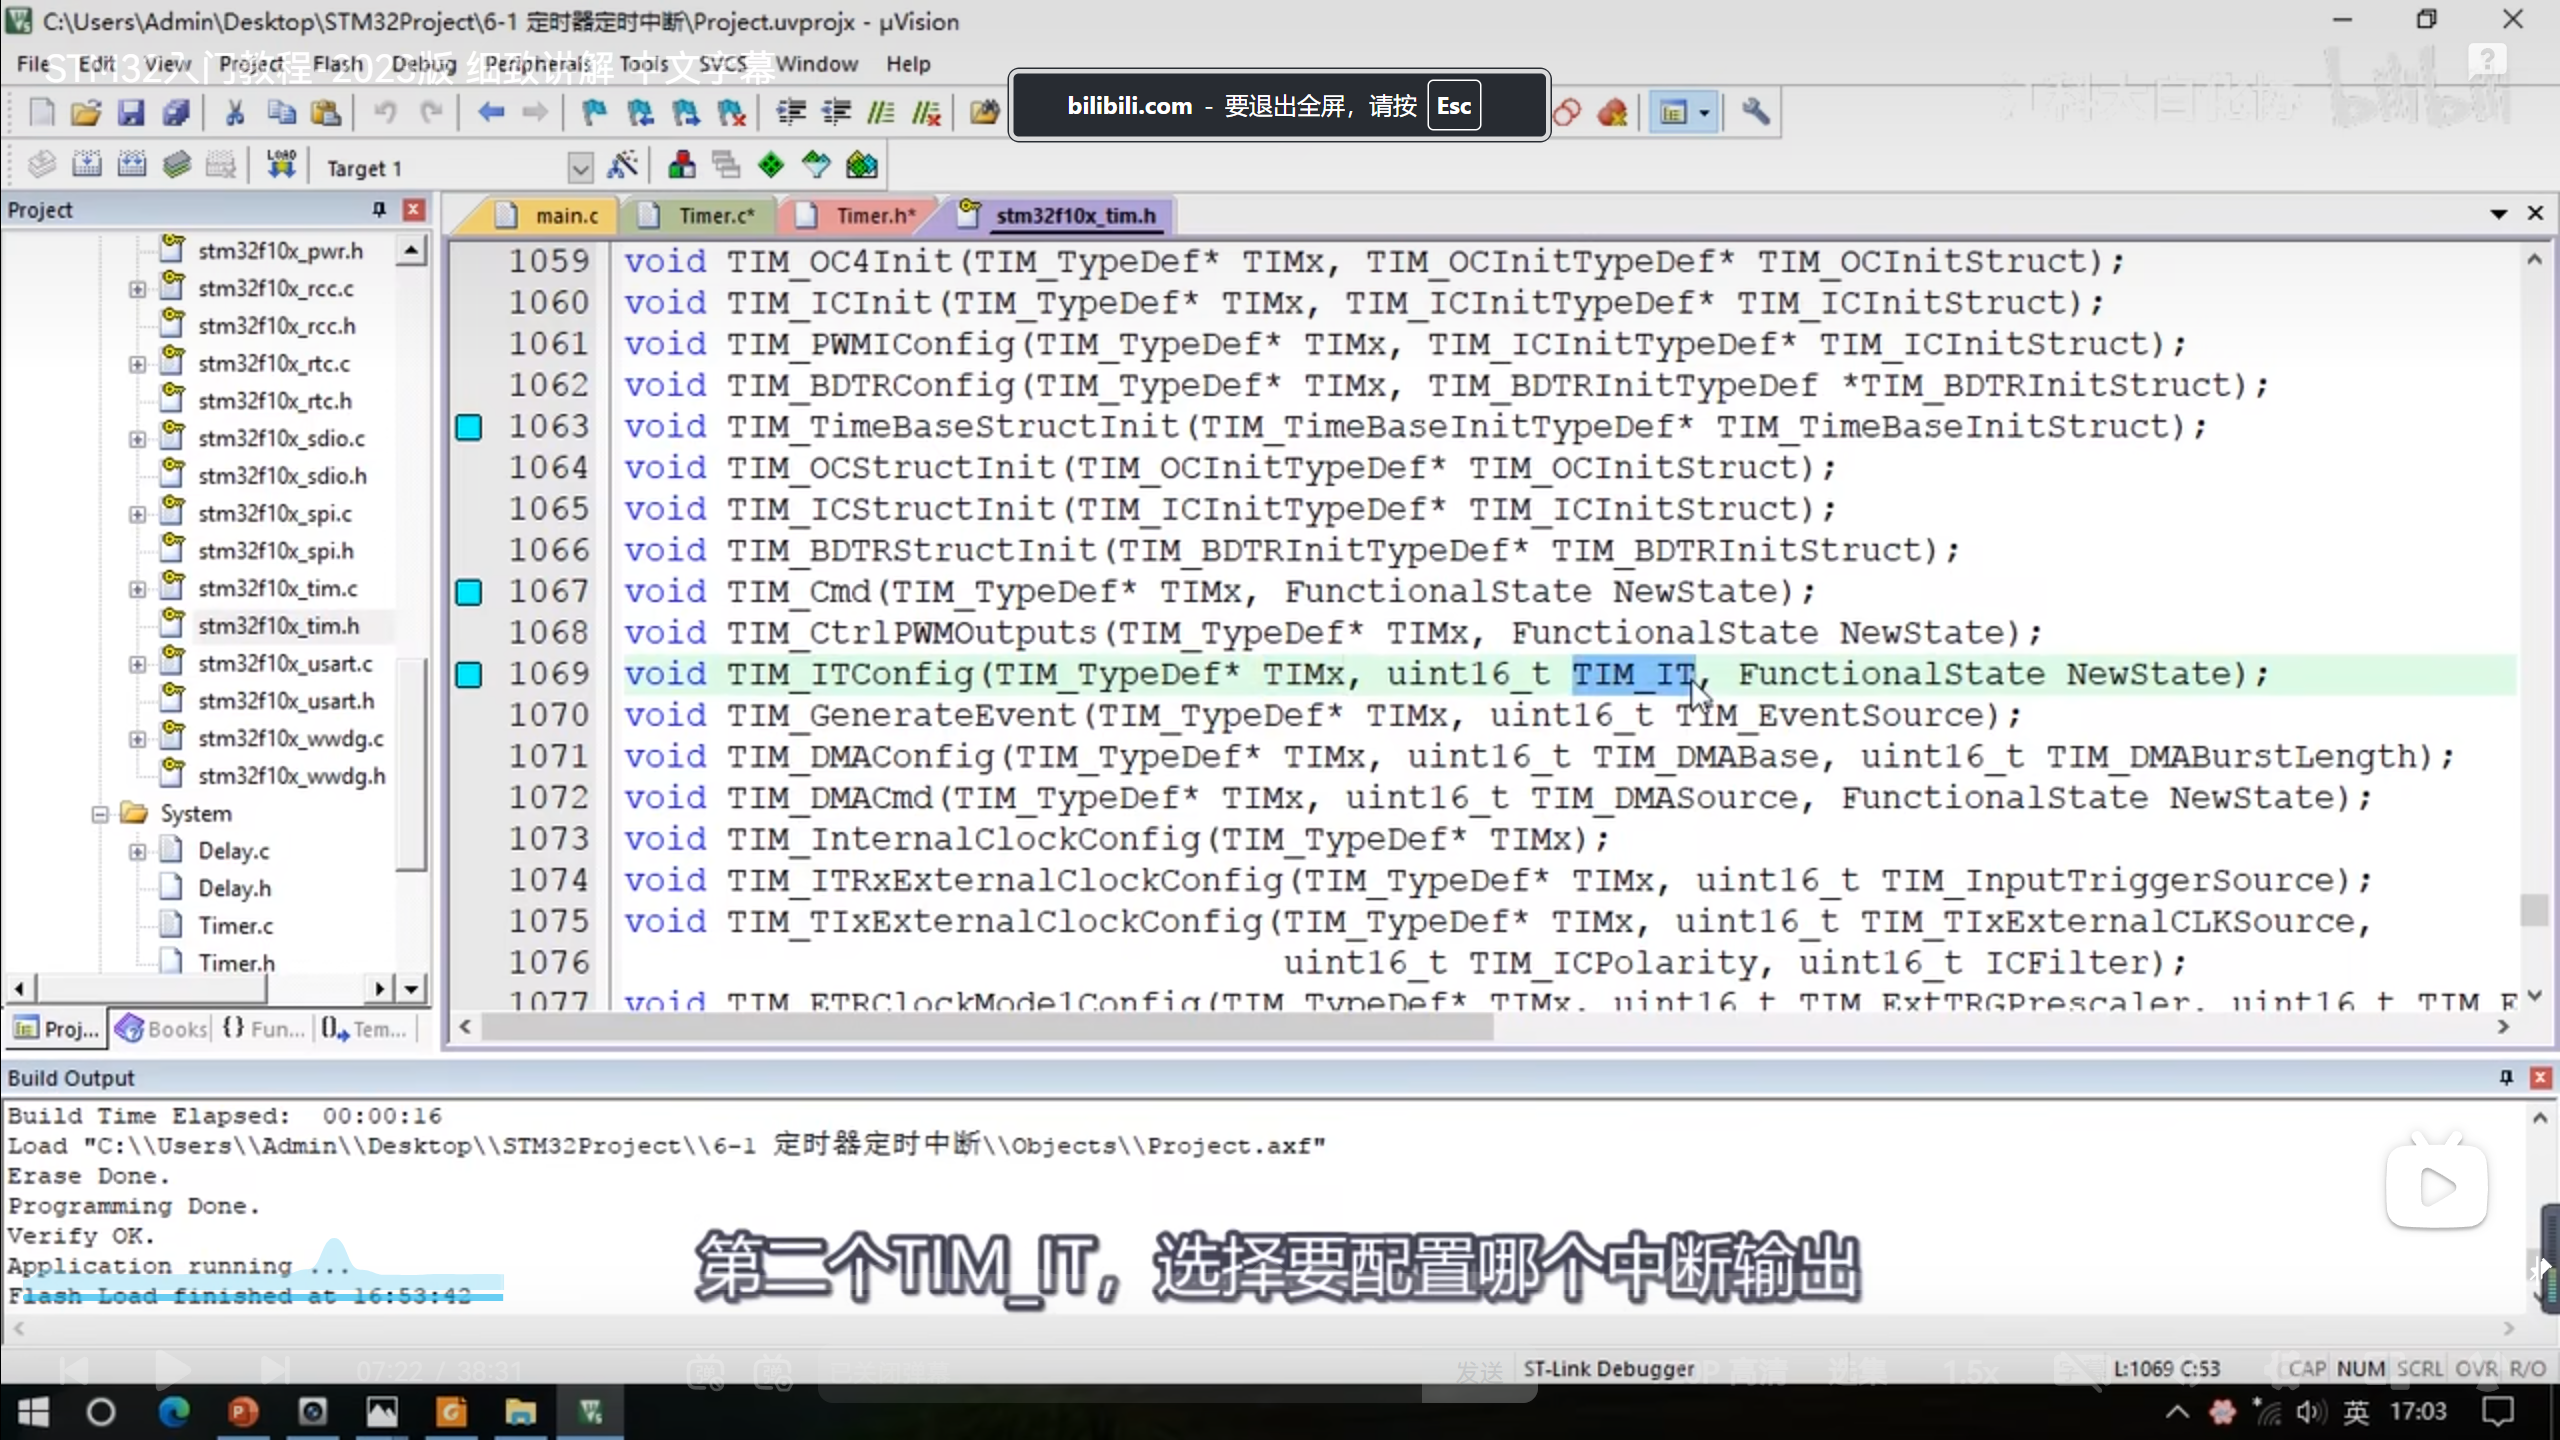Screen dimensions: 2560x1440
Task: Collapse the System folder group
Action: [x=100, y=814]
